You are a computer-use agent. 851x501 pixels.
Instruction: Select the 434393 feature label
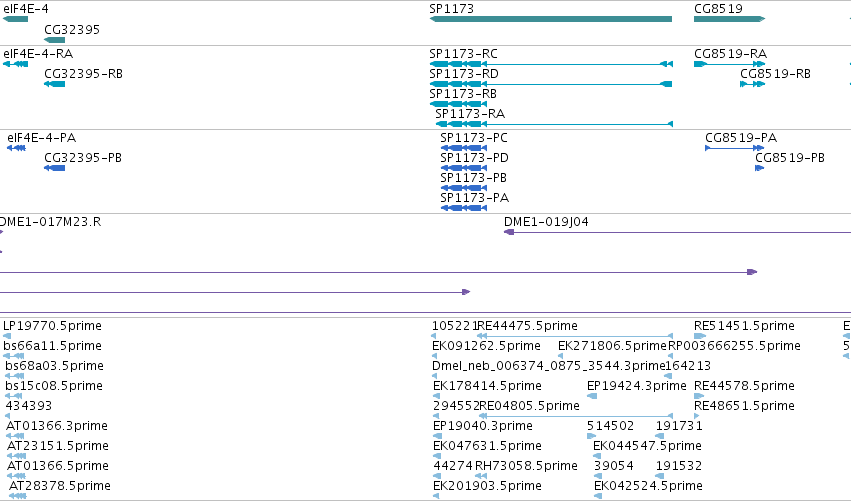click(29, 406)
